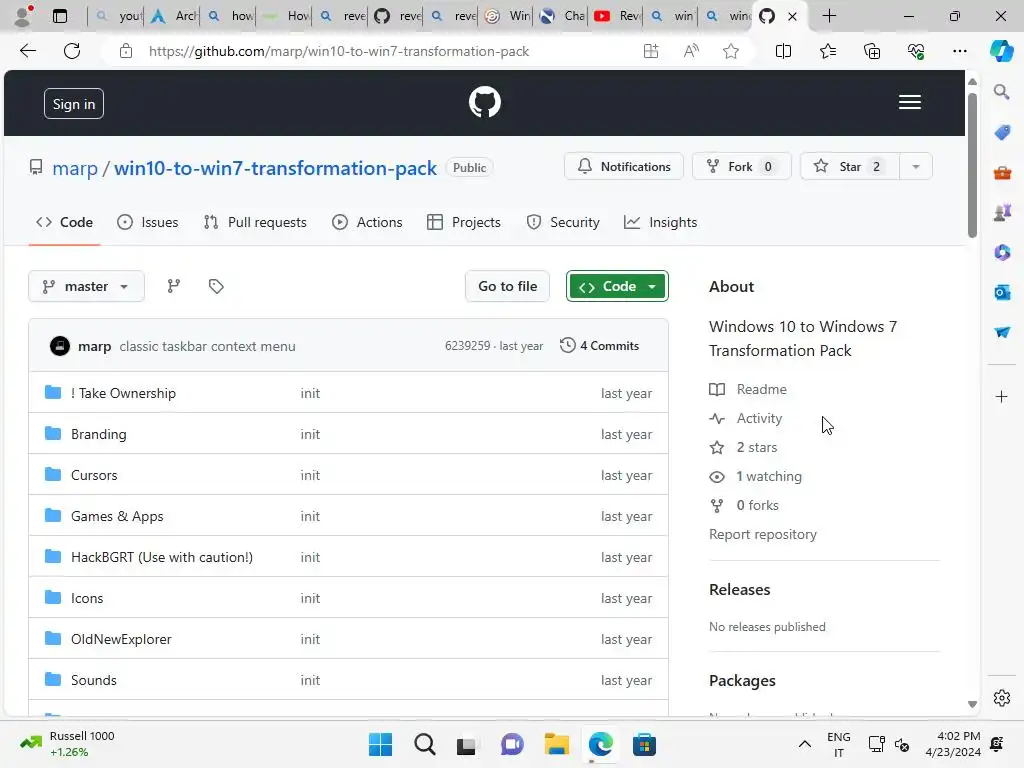Open Windows Start menu
The width and height of the screenshot is (1024, 768).
click(381, 744)
